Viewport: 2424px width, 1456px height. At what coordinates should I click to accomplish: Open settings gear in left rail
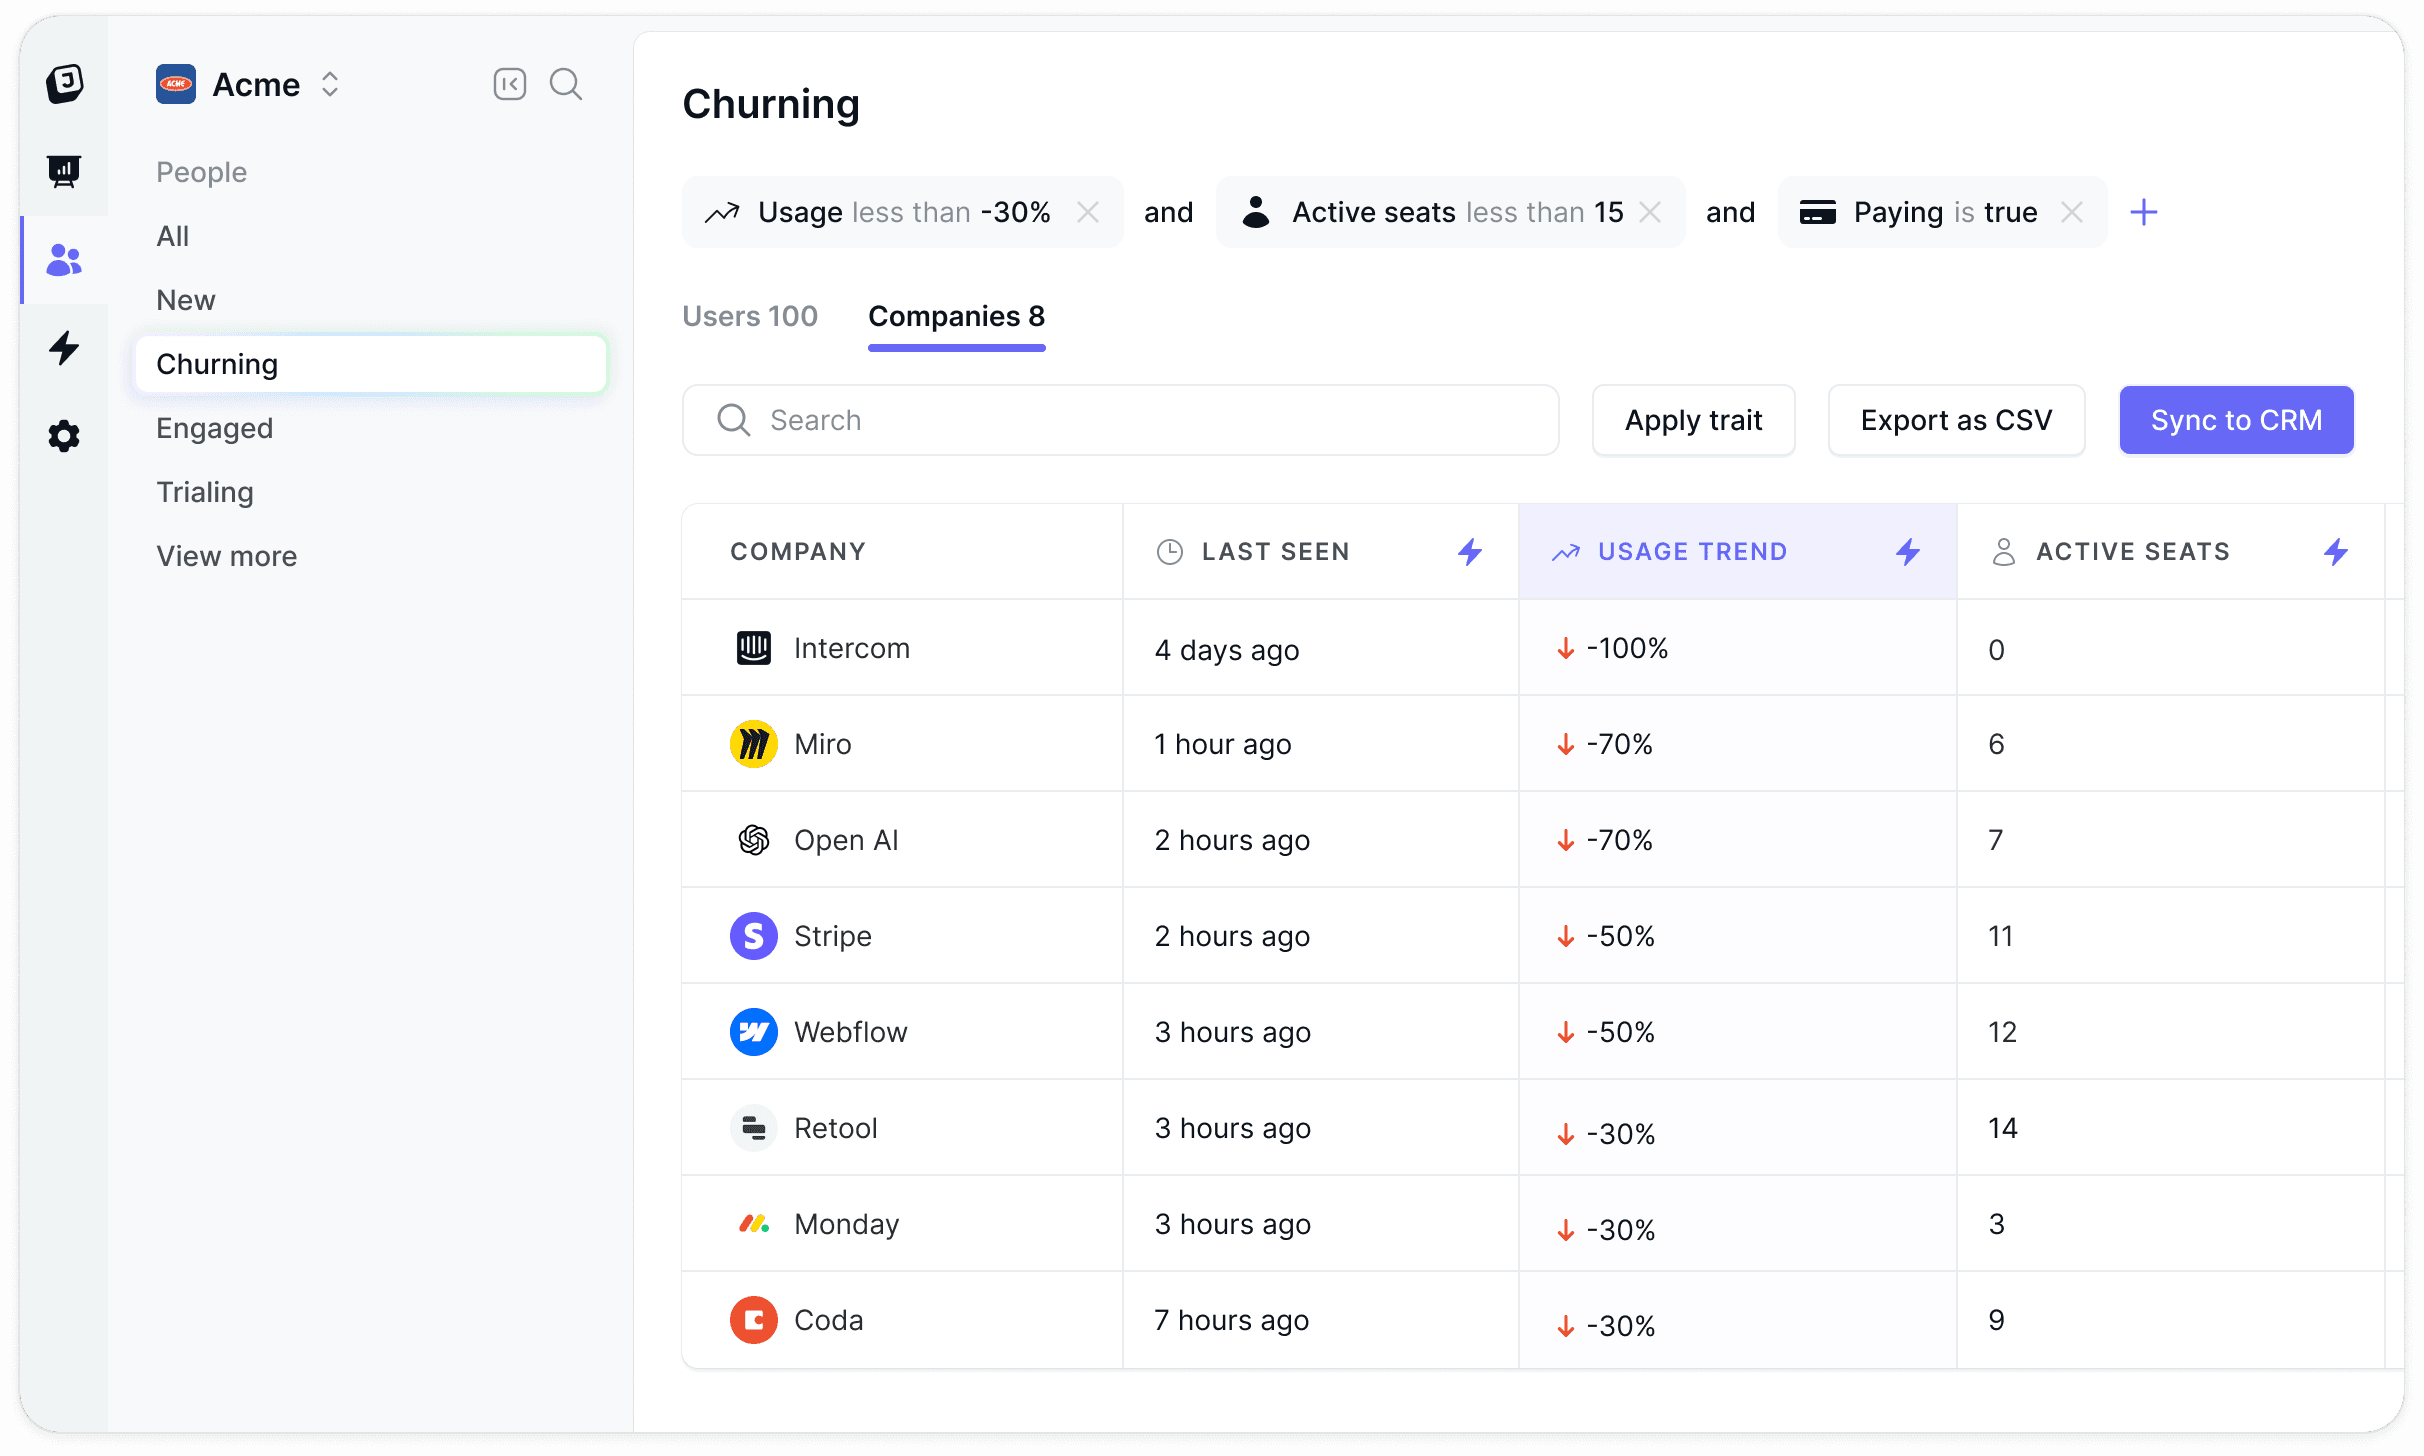[x=64, y=436]
